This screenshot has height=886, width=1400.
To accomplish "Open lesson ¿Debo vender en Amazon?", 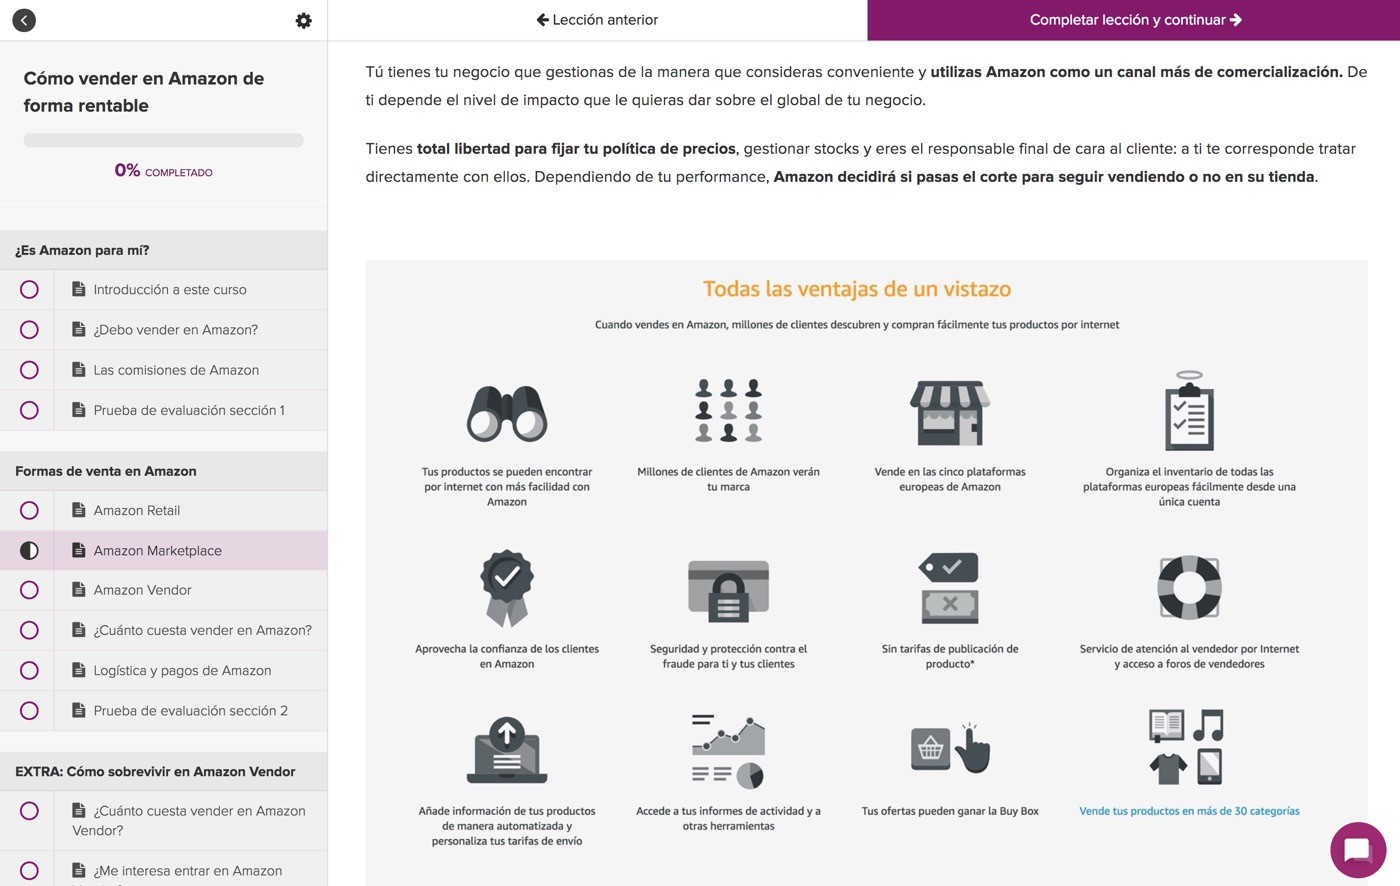I will tap(176, 329).
